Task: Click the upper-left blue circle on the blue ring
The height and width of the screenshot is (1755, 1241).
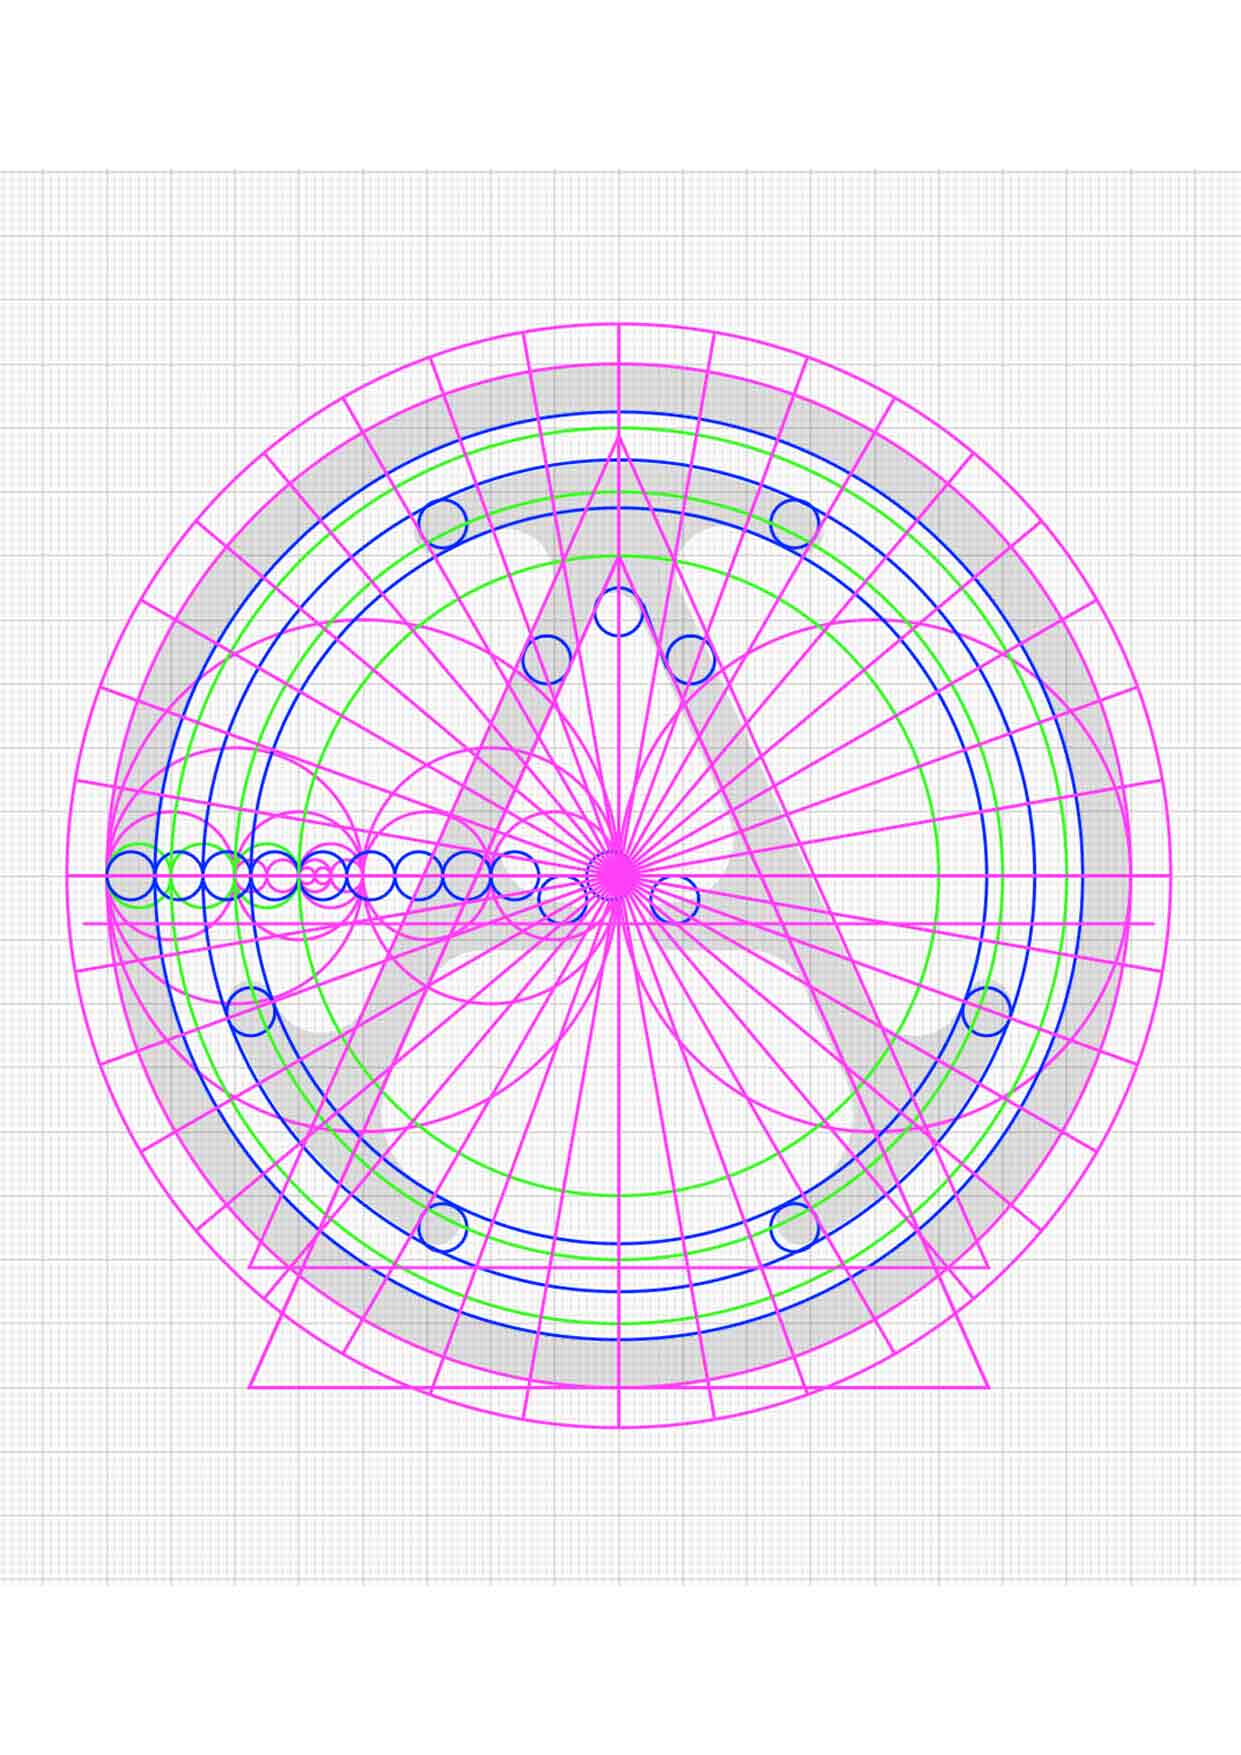Action: pyautogui.click(x=442, y=524)
